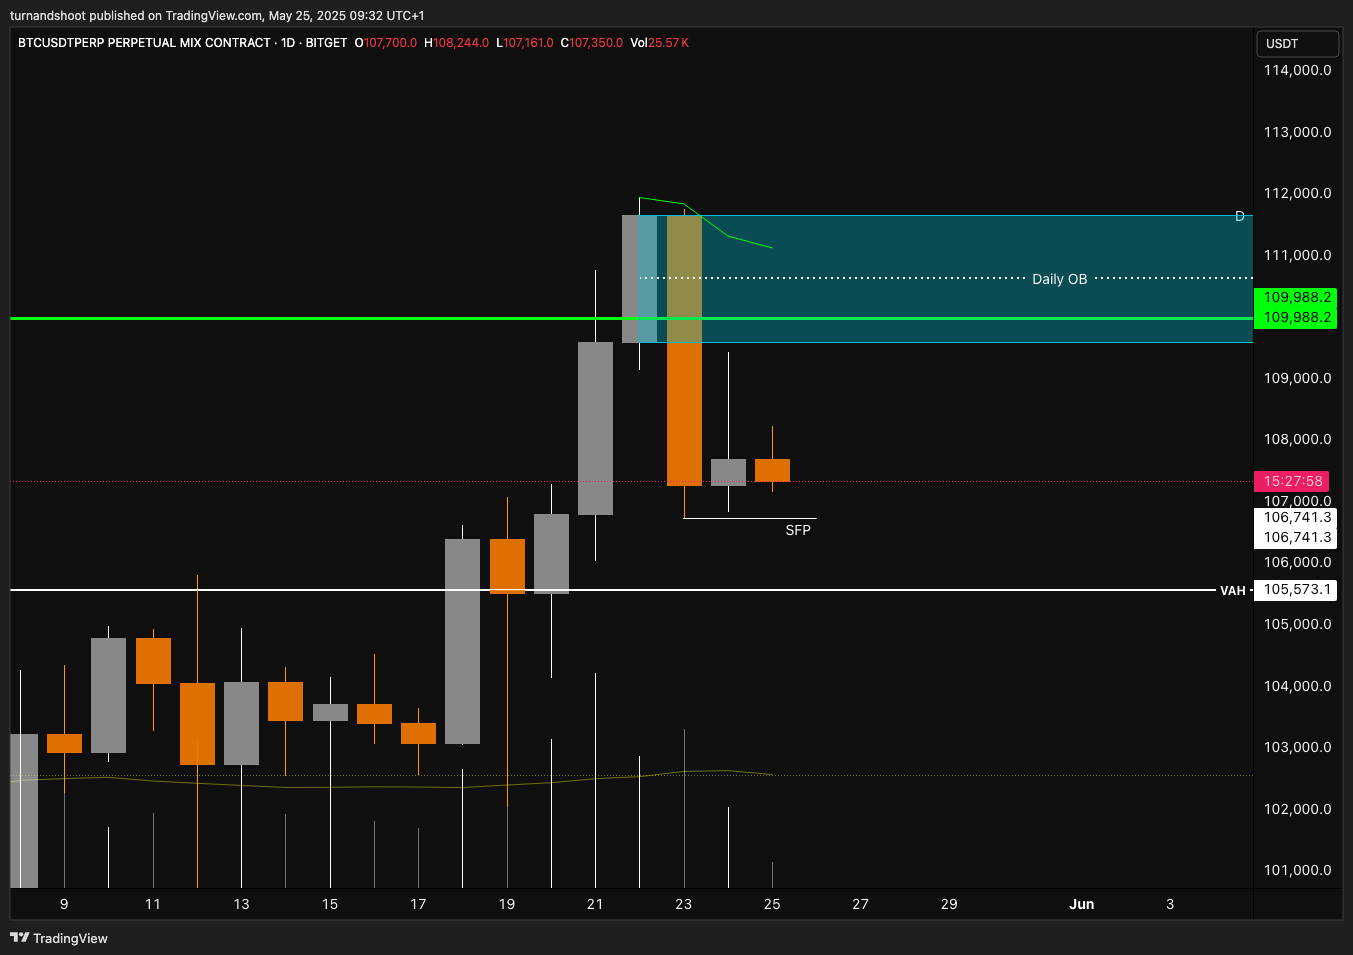The width and height of the screenshot is (1353, 955).
Task: Select the Daily OB label text
Action: pos(1059,279)
